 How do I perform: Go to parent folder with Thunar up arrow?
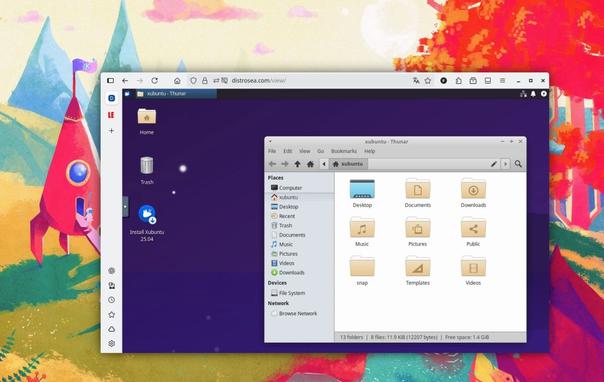click(297, 164)
